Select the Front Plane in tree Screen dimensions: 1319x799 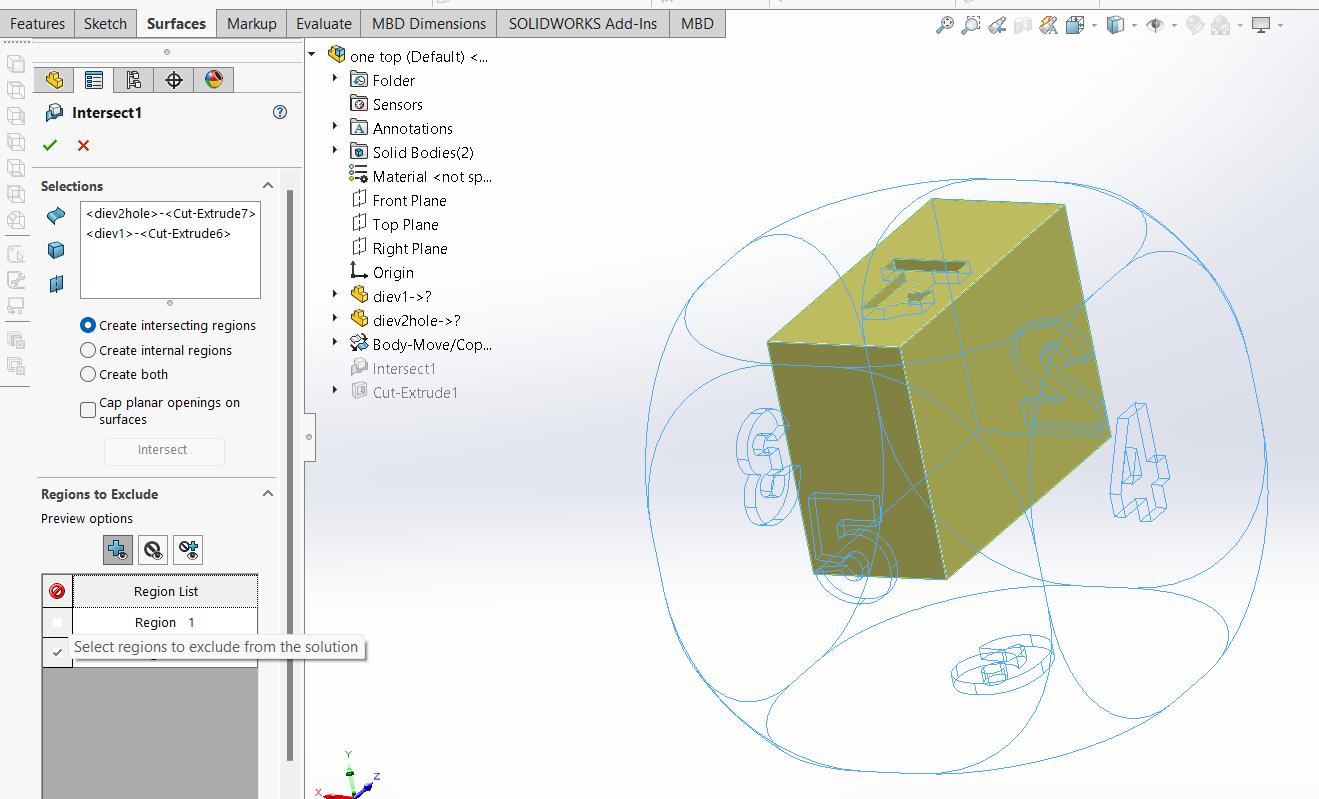(409, 200)
